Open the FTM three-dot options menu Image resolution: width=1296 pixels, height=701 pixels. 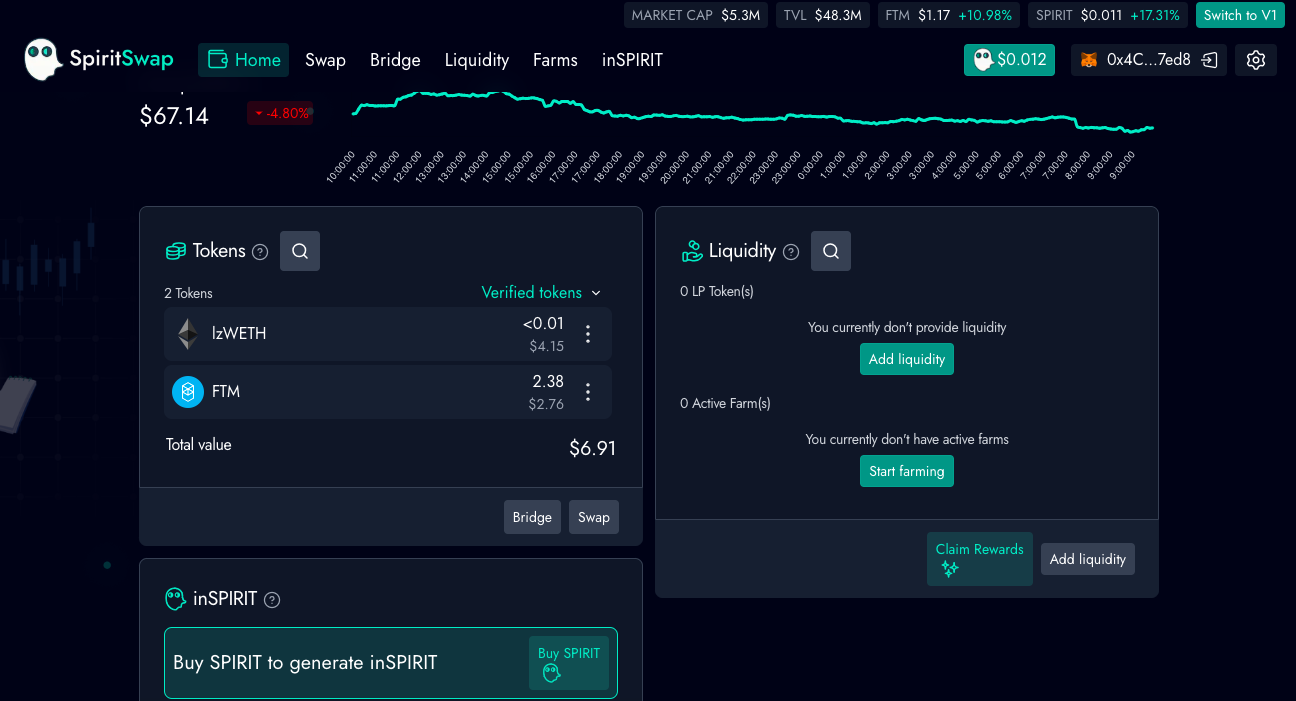[x=588, y=392]
